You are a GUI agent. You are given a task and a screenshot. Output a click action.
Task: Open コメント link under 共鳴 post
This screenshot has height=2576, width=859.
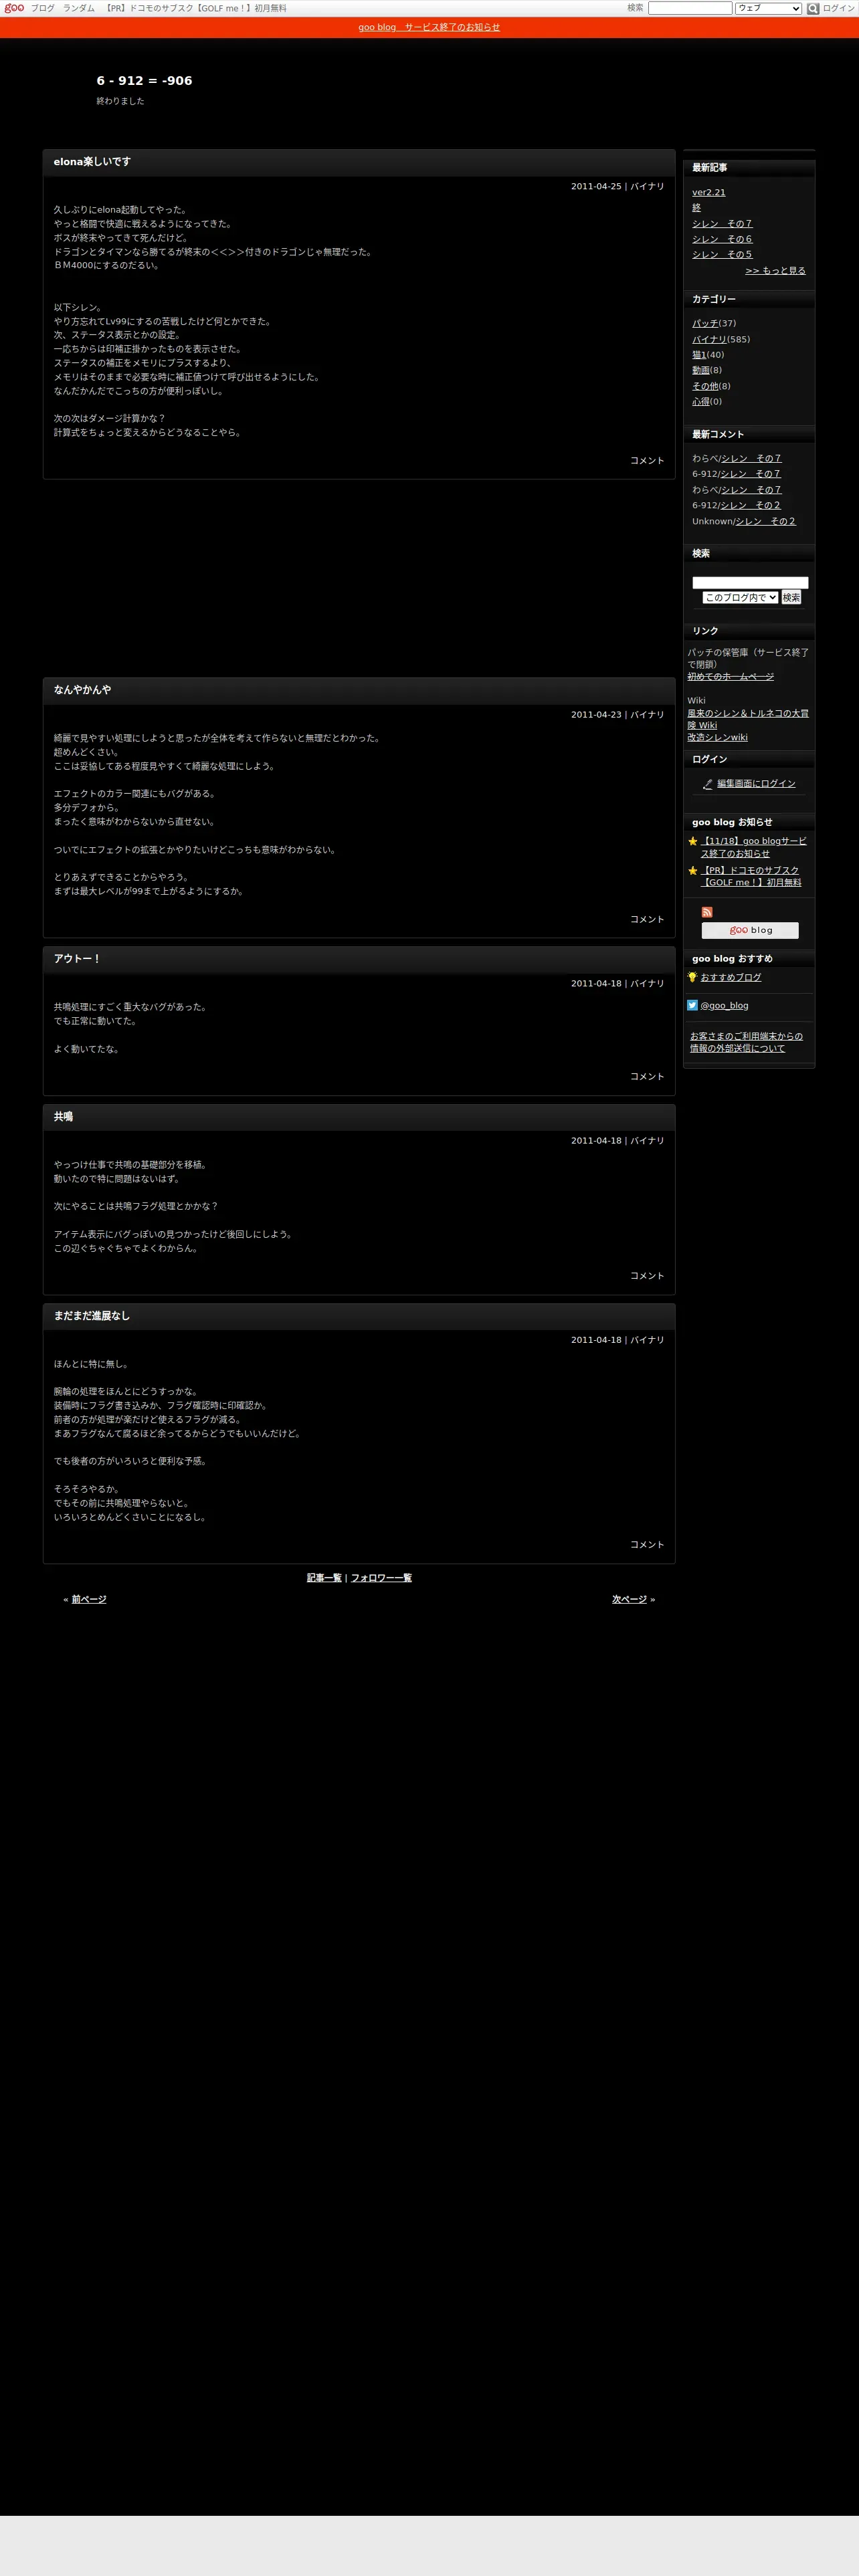coord(647,1276)
